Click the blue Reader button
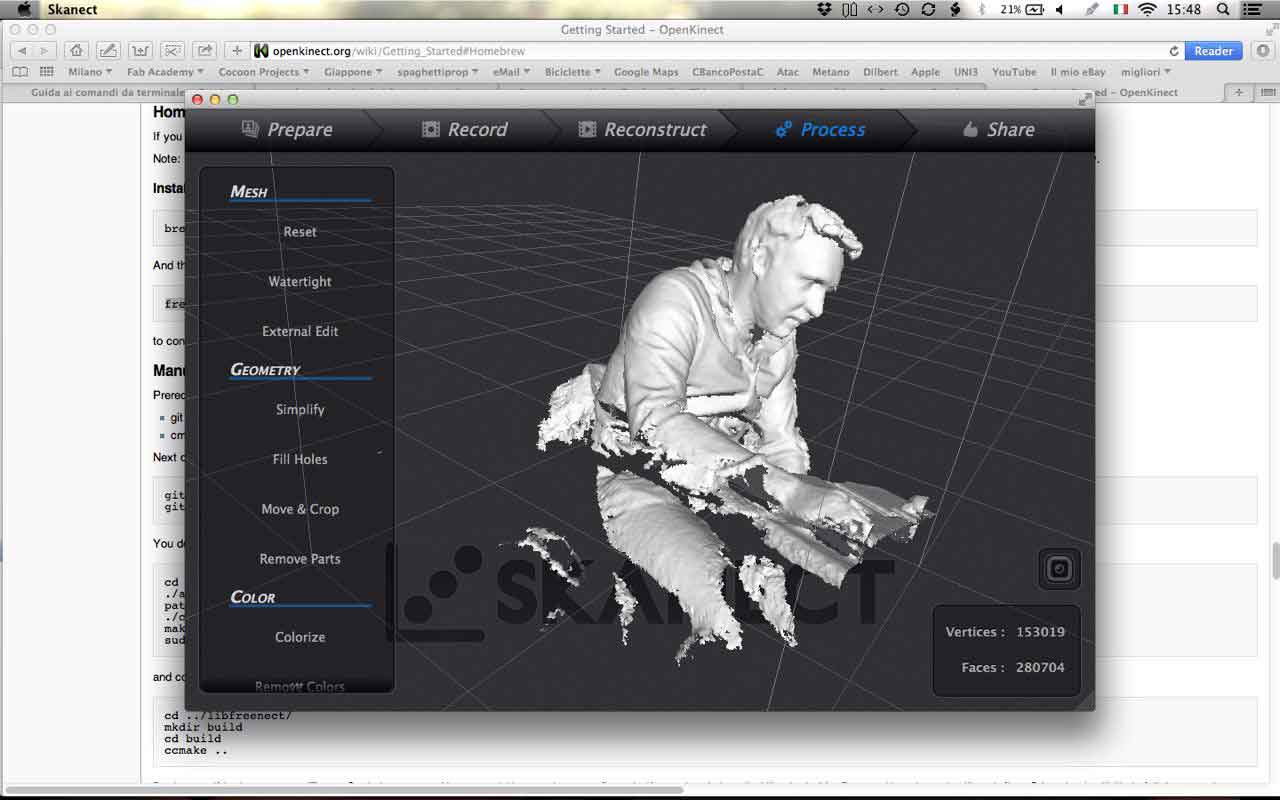 click(1214, 50)
